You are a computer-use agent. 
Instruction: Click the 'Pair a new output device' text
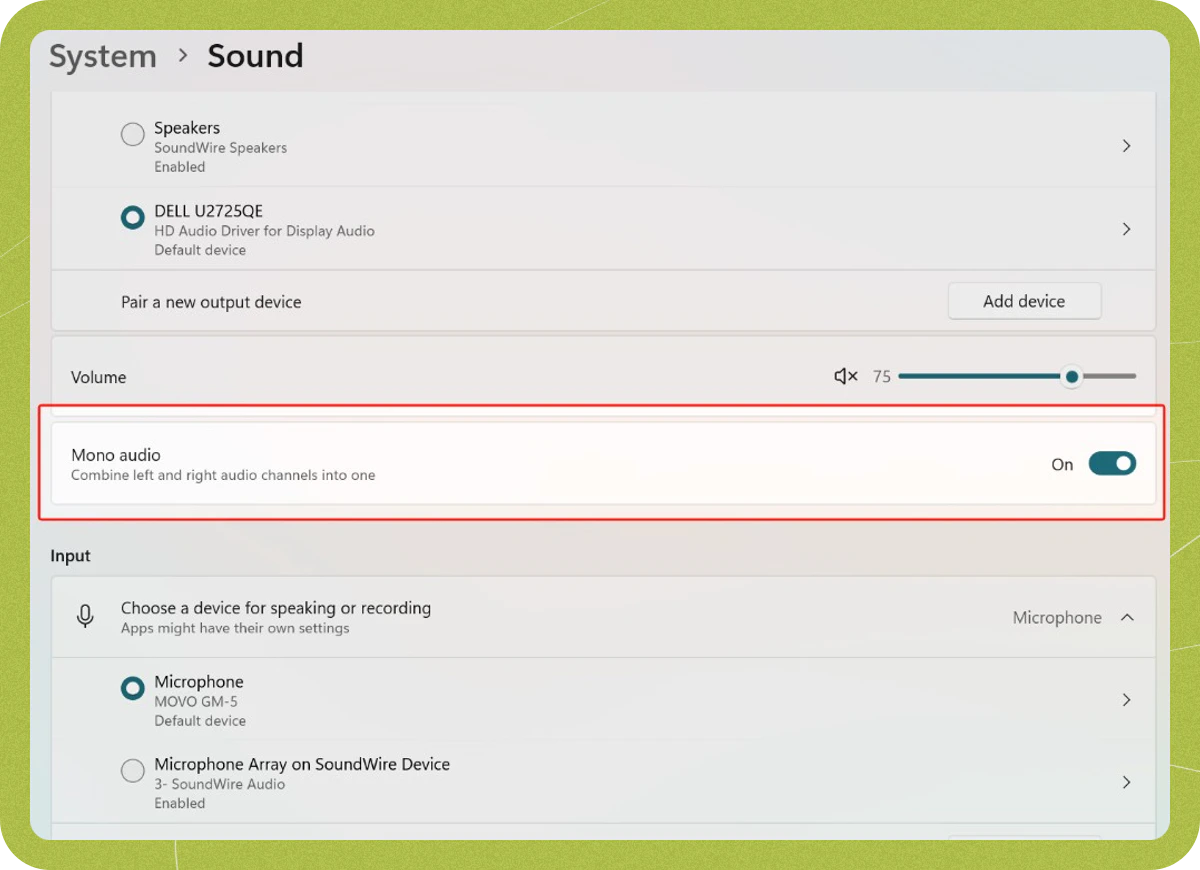click(211, 302)
